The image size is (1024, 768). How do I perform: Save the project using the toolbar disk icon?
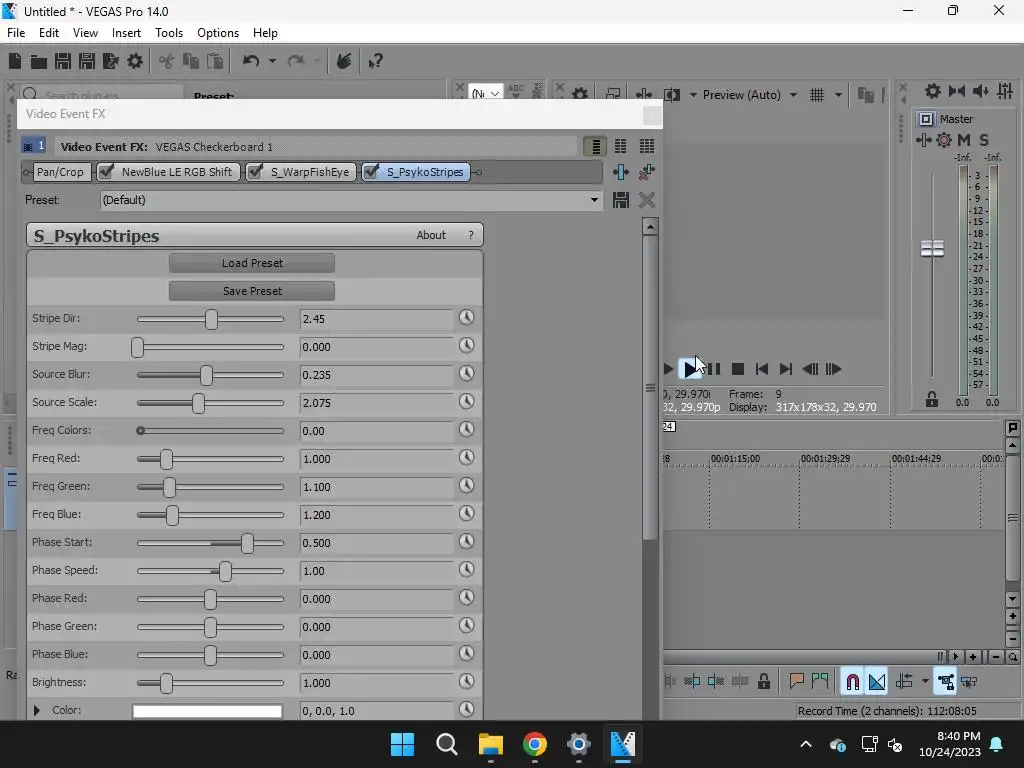[x=63, y=61]
